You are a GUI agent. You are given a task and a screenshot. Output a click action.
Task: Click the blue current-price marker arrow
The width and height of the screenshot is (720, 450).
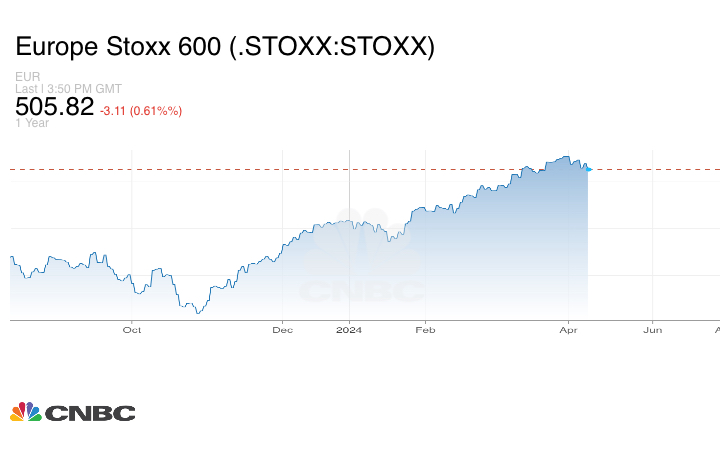click(x=589, y=169)
